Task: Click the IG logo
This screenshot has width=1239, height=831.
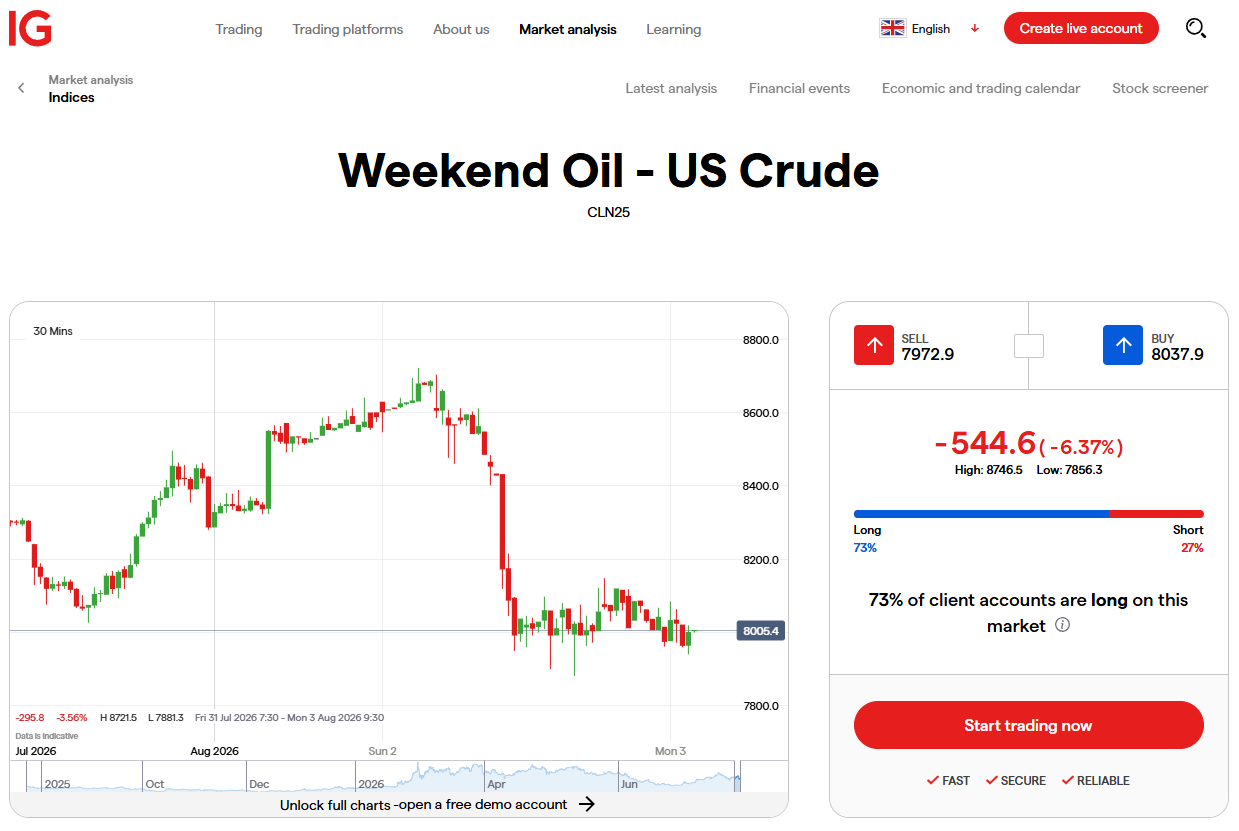Action: pos(30,29)
